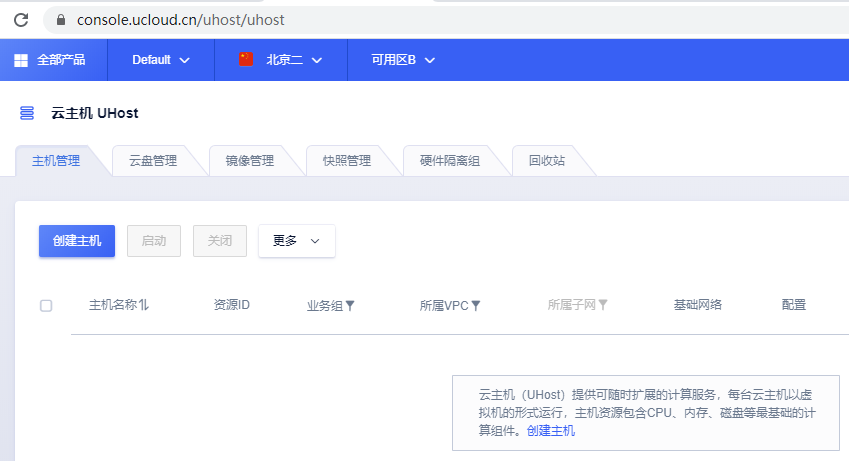Open the 可用区B zone dropdown
This screenshot has width=849, height=461.
coord(403,60)
